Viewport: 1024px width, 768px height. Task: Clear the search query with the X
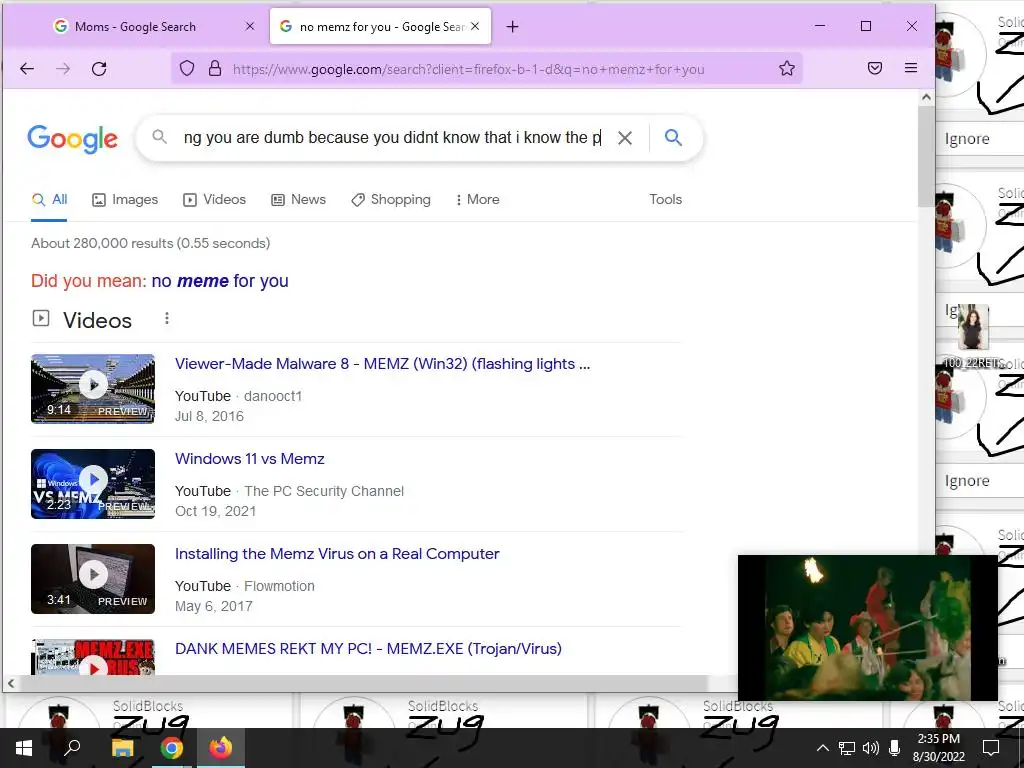click(x=625, y=138)
